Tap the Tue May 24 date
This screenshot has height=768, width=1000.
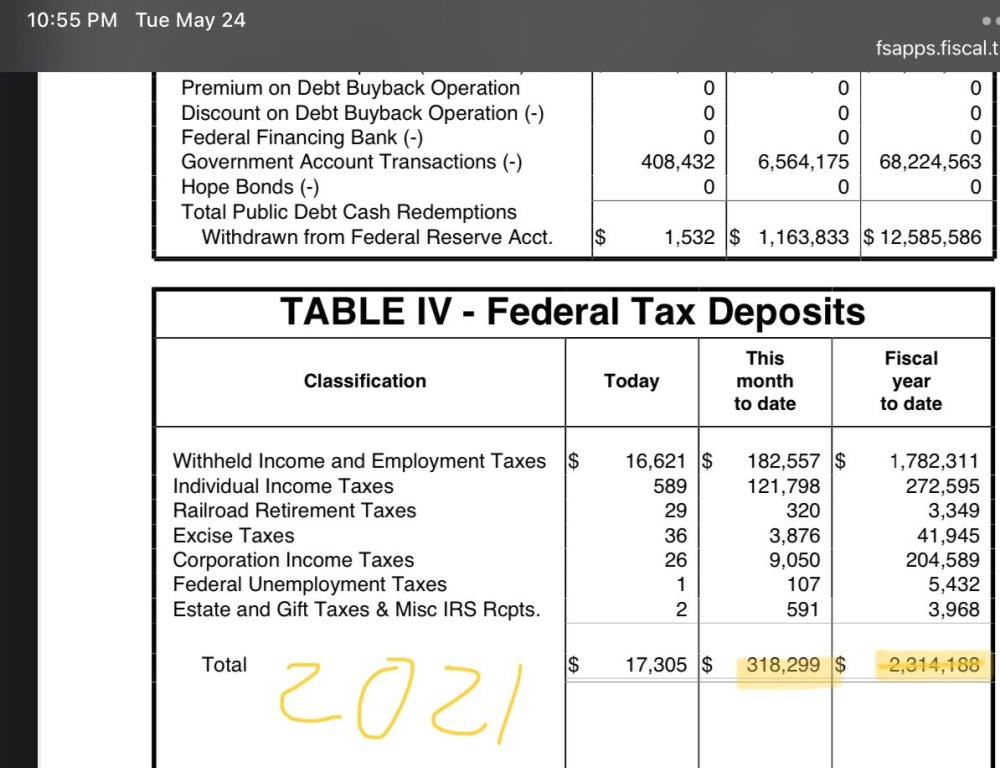click(190, 20)
